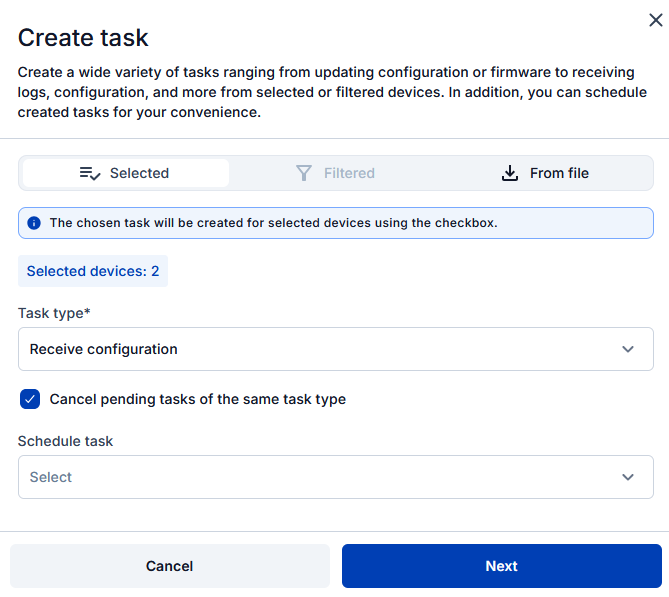The image size is (669, 597).
Task: Expand Task type using its chevron arrow
Action: 628,349
